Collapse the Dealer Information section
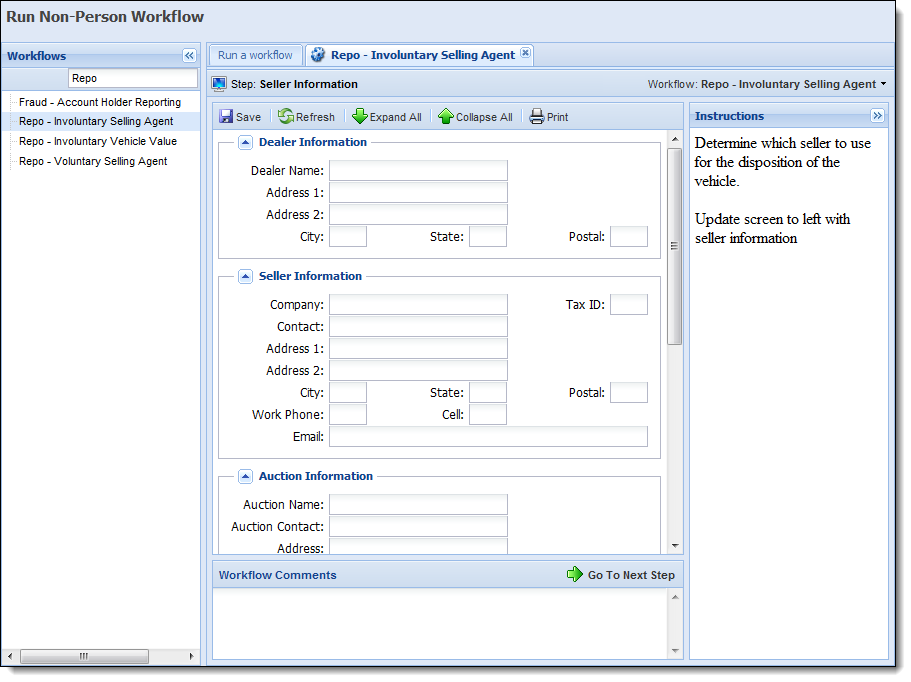The height and width of the screenshot is (682, 911). 245,142
